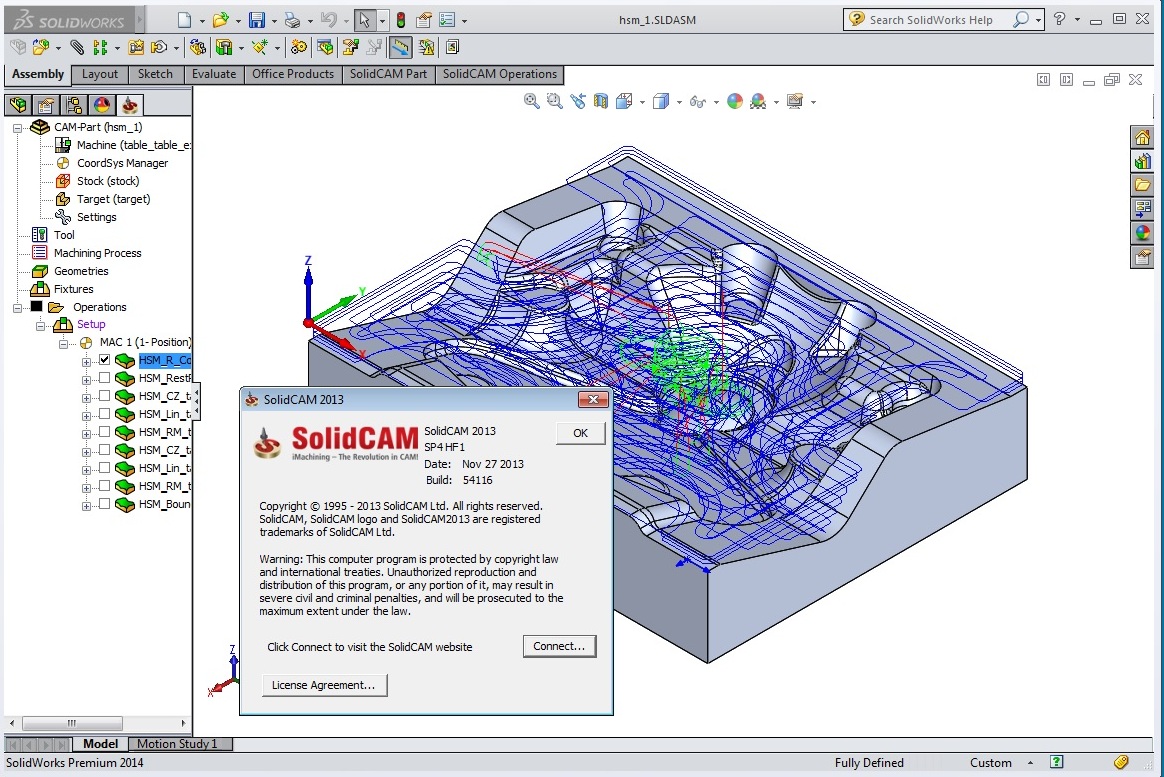The width and height of the screenshot is (1164, 777).
Task: Open the Office Products tab
Action: (292, 74)
